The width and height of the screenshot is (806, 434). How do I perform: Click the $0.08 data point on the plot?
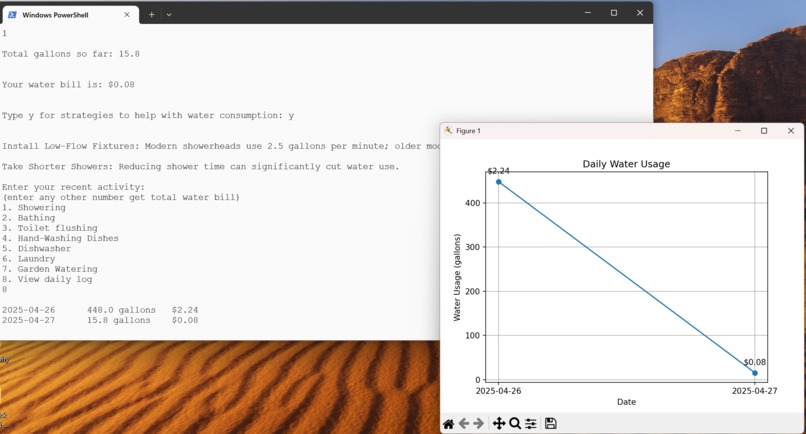click(x=755, y=373)
